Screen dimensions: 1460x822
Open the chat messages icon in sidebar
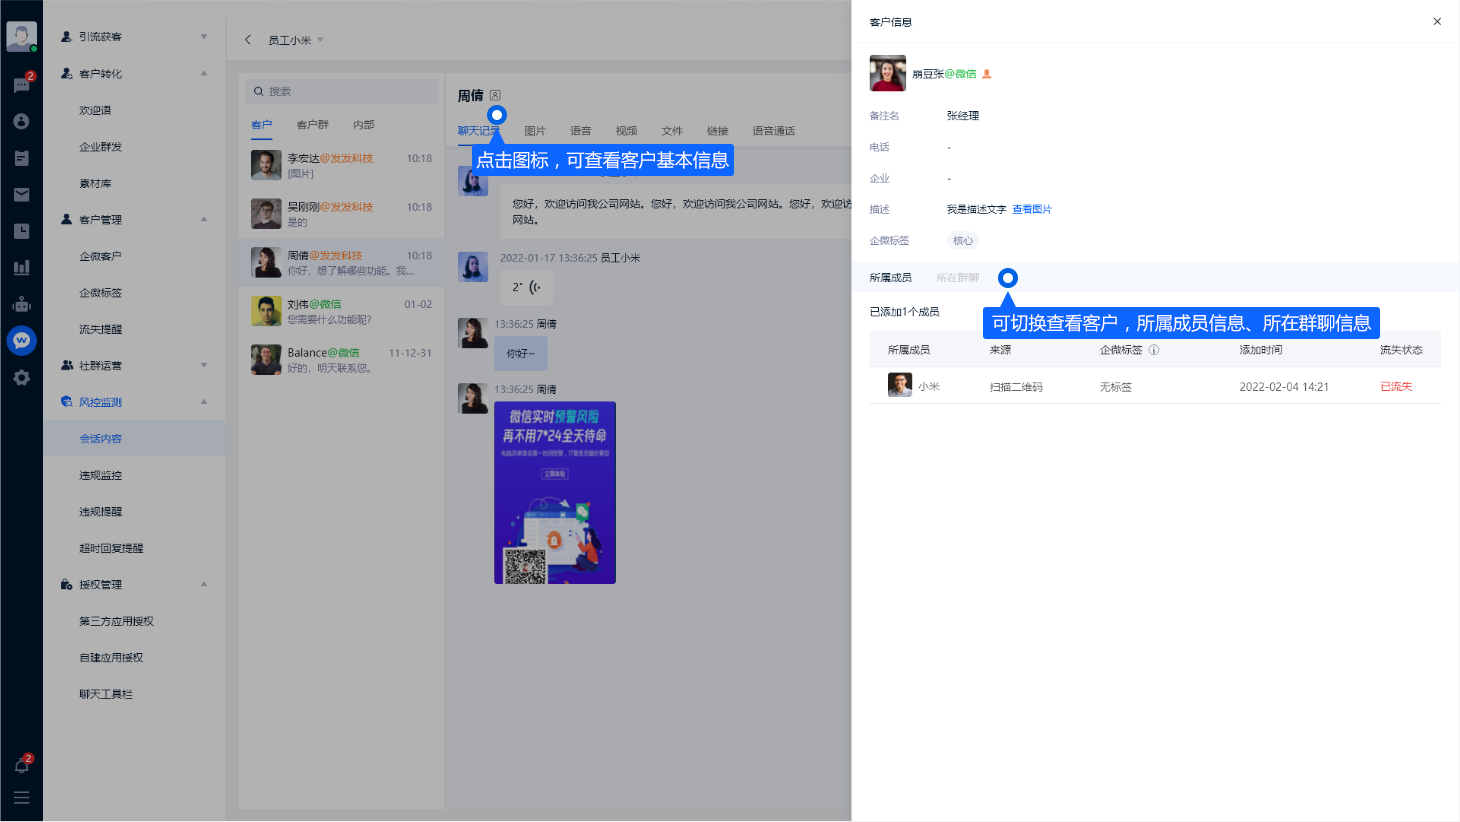21,85
